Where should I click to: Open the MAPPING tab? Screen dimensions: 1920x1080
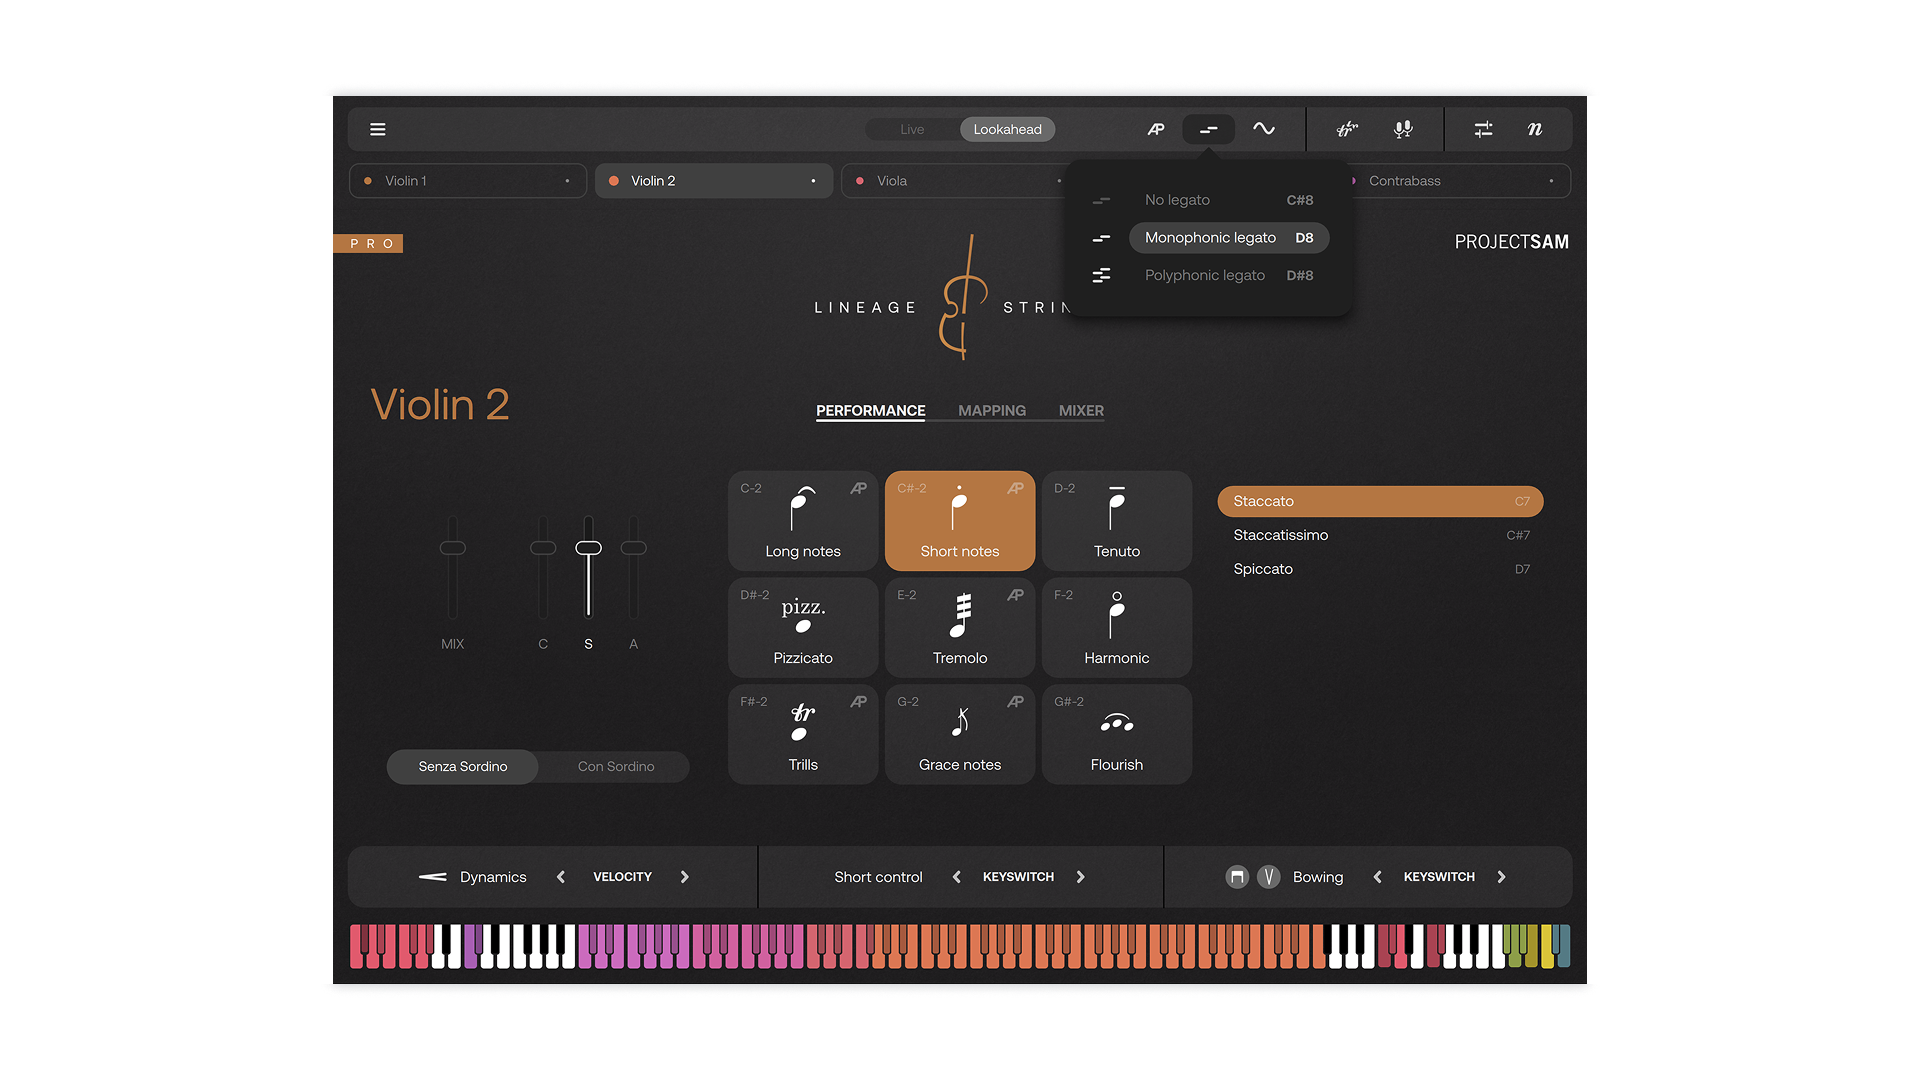992,411
